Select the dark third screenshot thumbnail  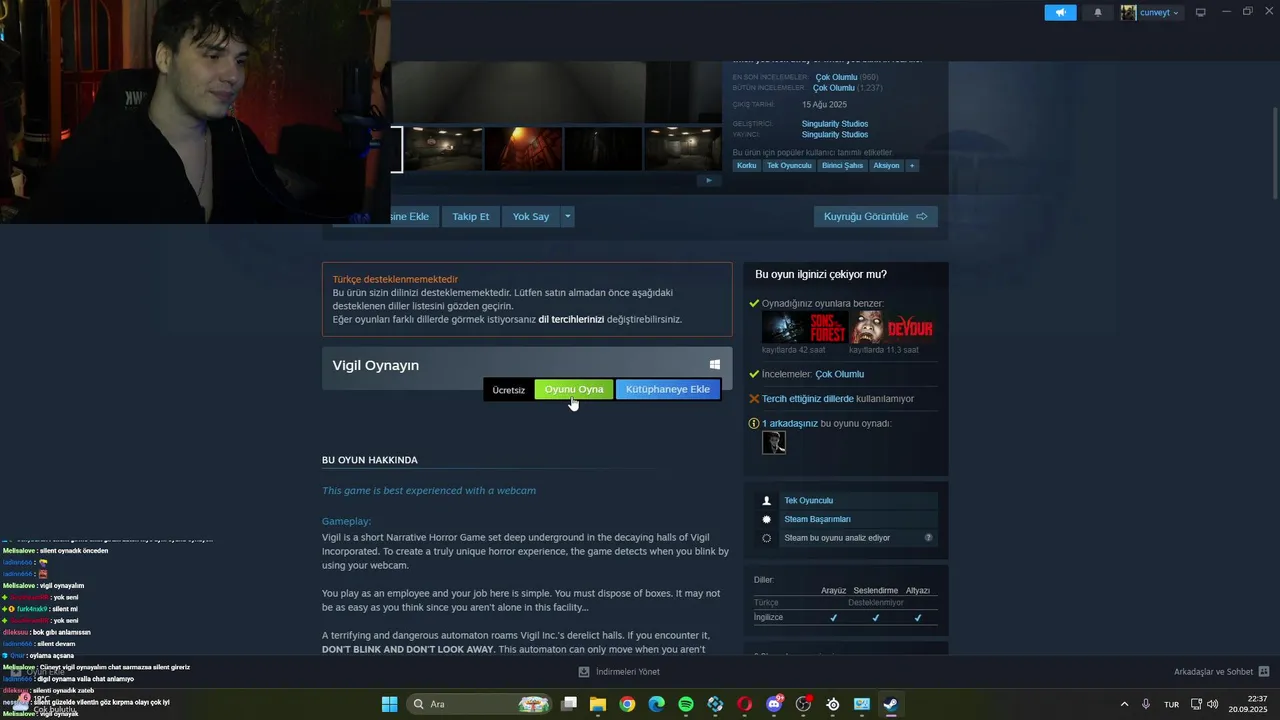603,148
